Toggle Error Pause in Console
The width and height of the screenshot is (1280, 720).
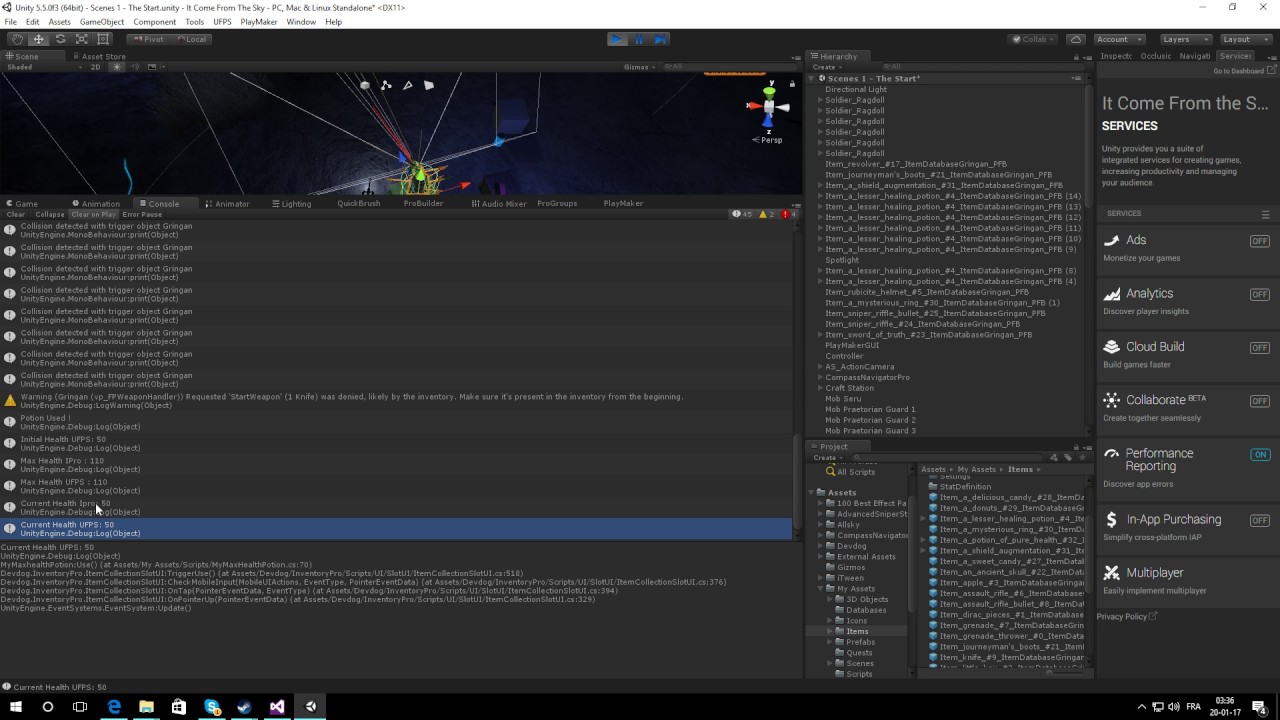(x=142, y=214)
